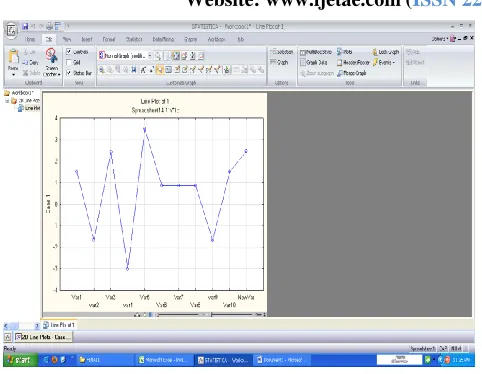Click the Zoom subgraph command
Screen dimensions: 482x374
(317, 73)
